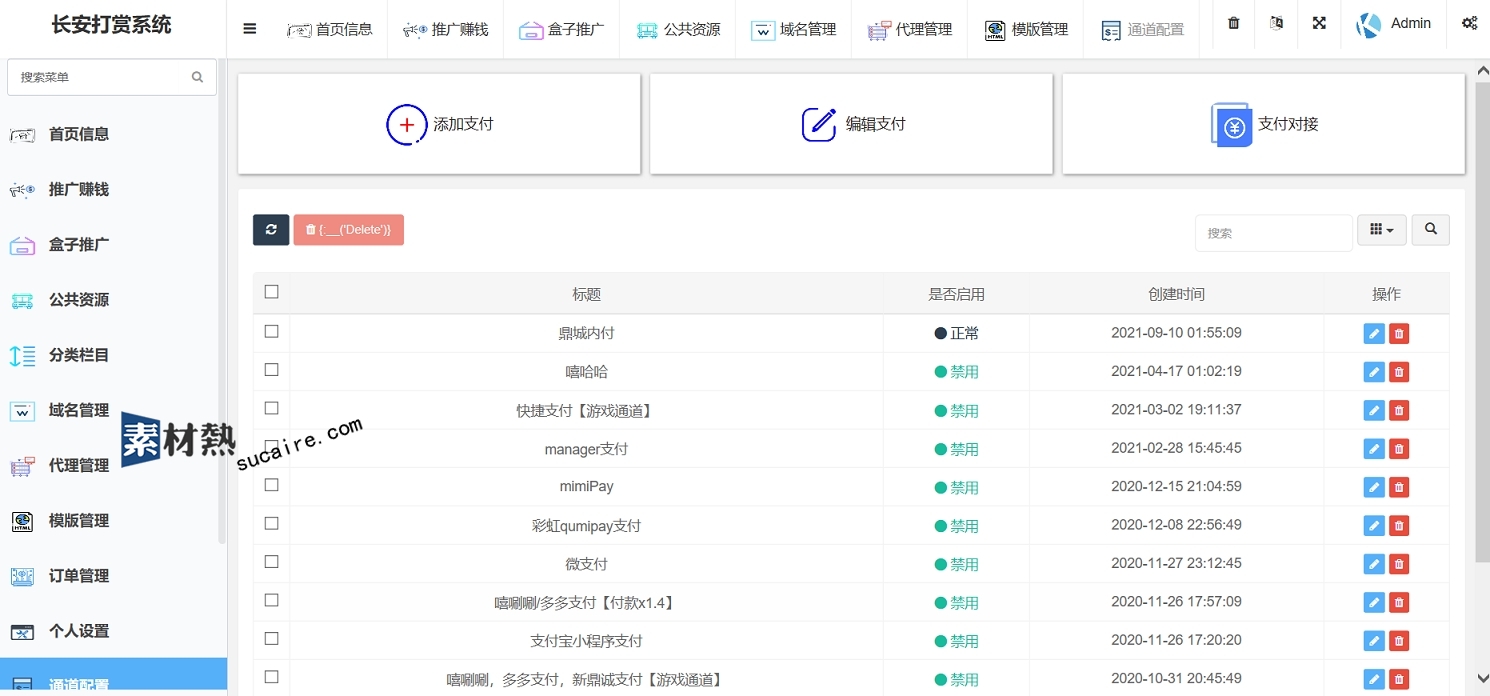Image resolution: width=1490 pixels, height=696 pixels.
Task: Go to 模版管理 in sidebar
Action: (79, 521)
